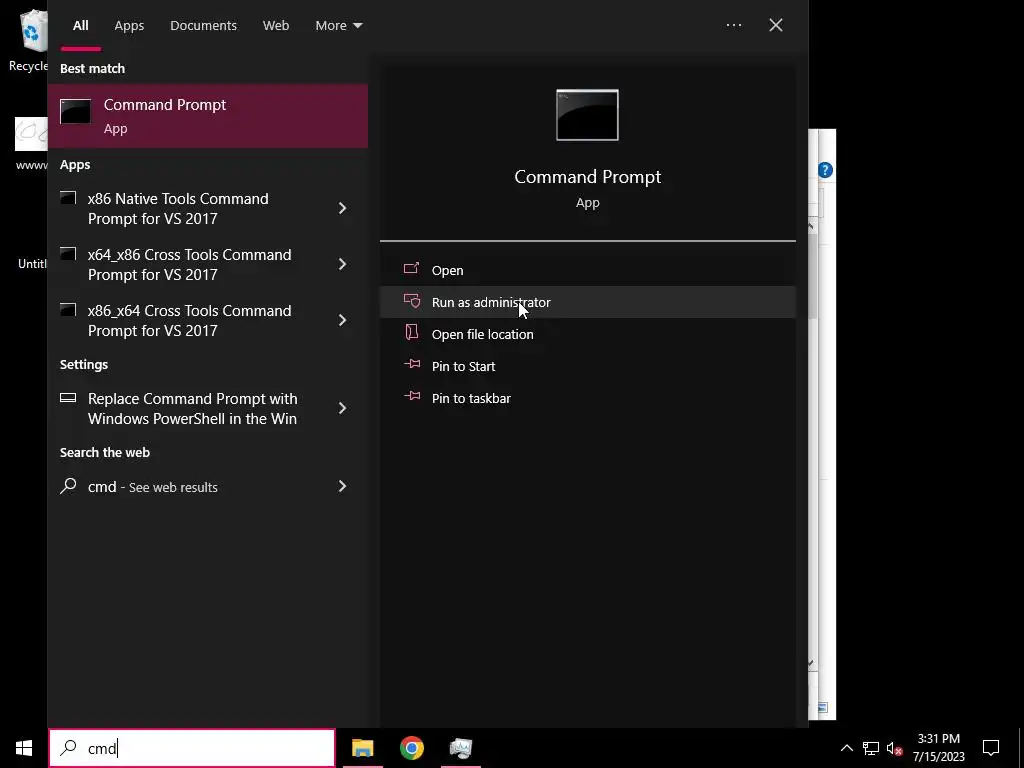The image size is (1024, 768).
Task: Open network status tray icon
Action: (871, 748)
